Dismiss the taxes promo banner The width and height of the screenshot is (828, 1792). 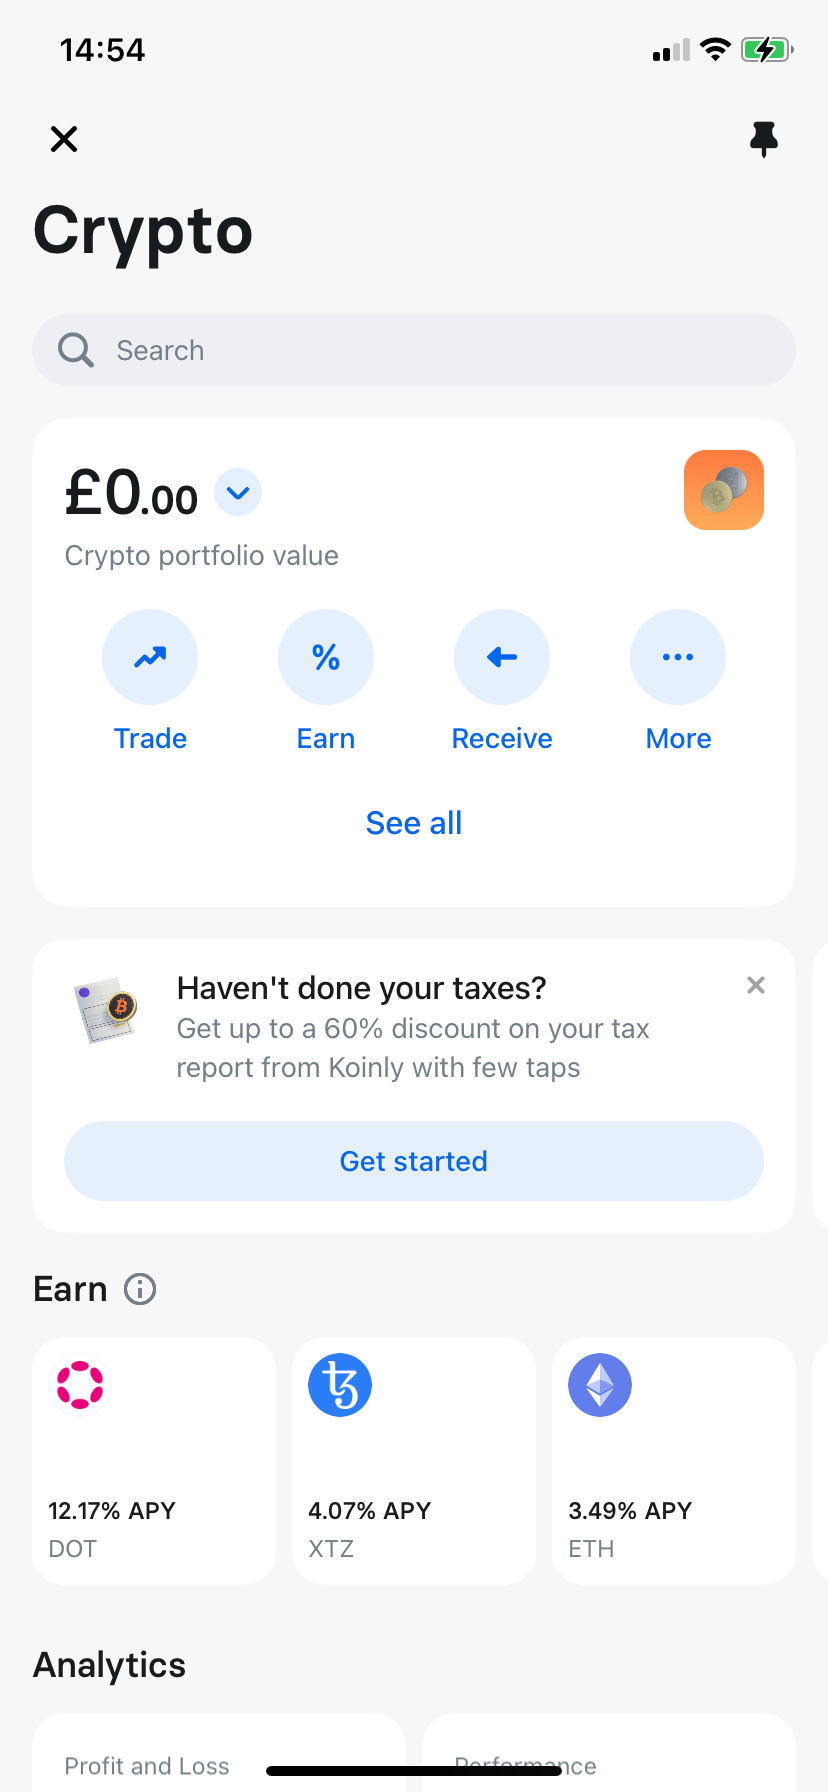click(756, 986)
